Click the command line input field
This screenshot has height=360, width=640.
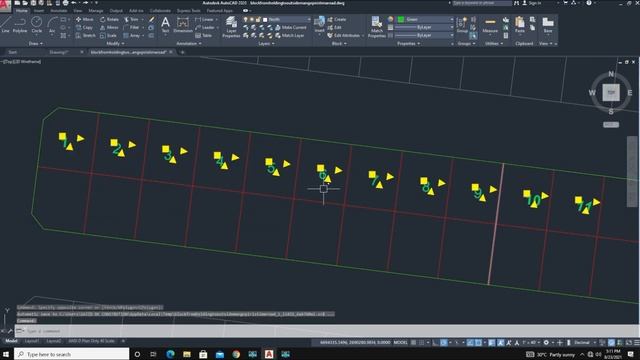tap(327, 331)
